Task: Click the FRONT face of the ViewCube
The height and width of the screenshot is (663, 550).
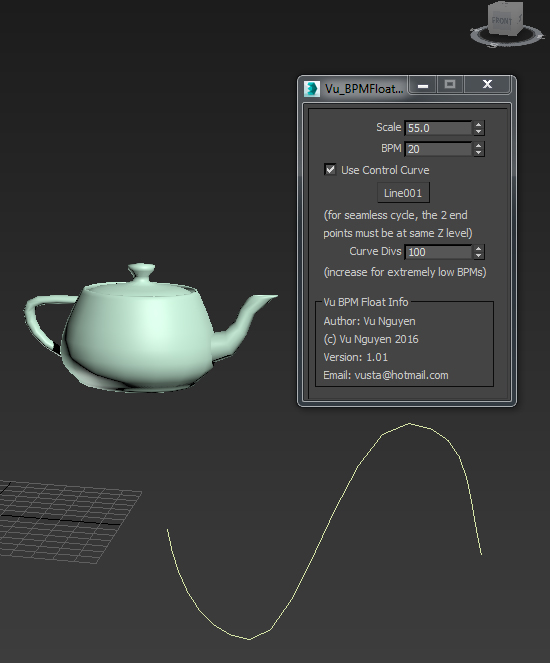Action: 501,20
